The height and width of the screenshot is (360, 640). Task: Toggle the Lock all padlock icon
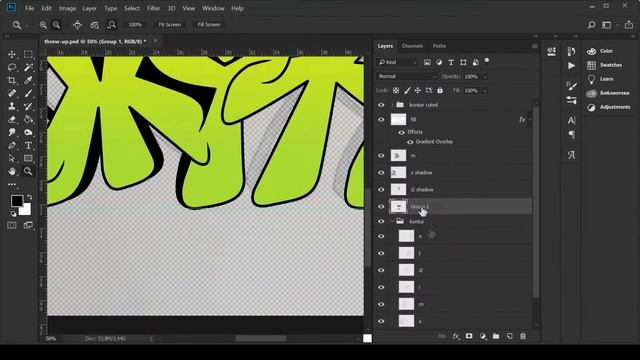point(440,90)
